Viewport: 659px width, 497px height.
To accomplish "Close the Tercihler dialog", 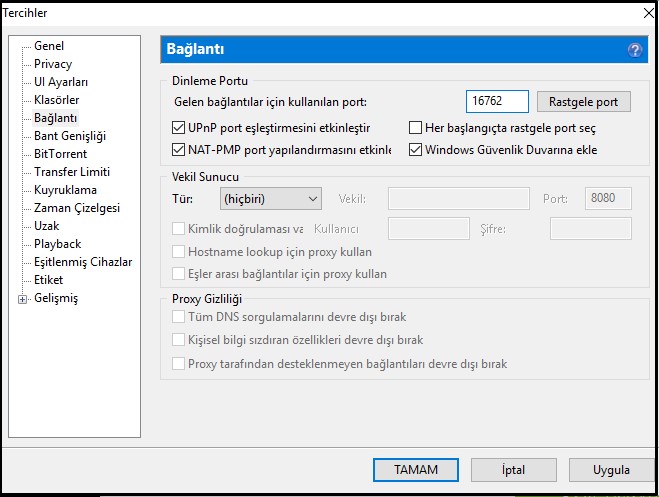I will [648, 13].
